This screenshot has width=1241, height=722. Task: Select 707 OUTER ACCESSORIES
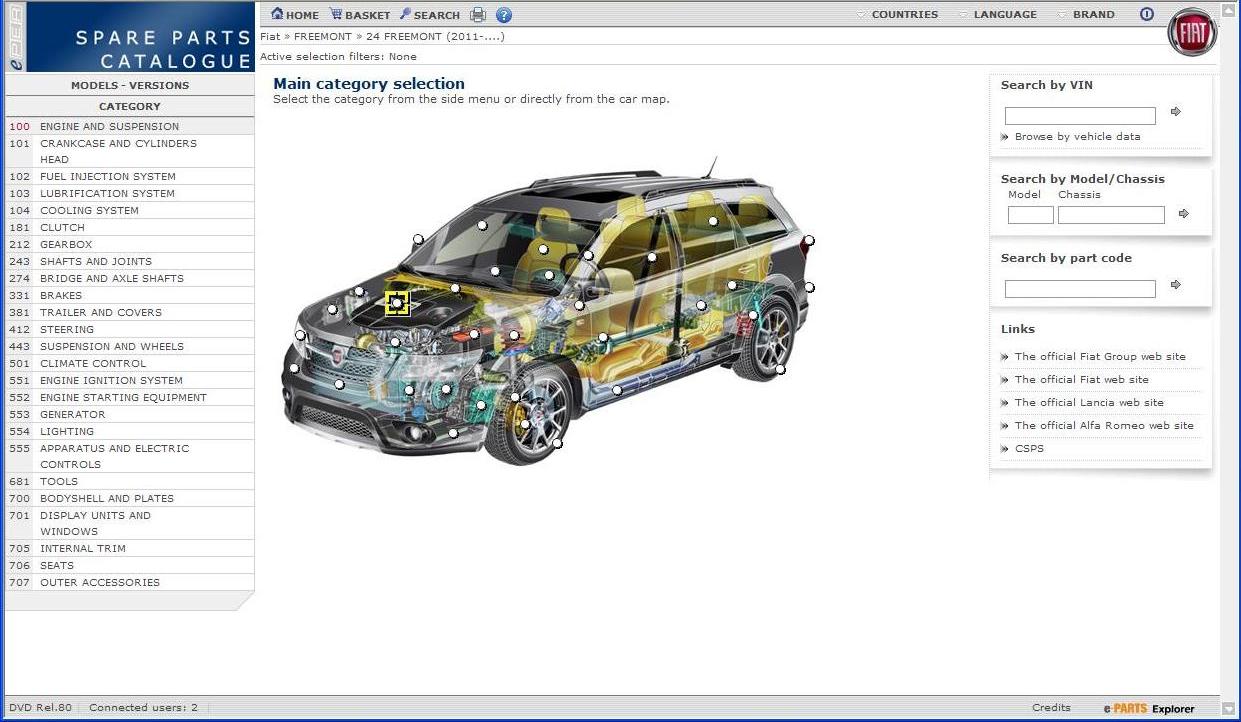pos(130,583)
